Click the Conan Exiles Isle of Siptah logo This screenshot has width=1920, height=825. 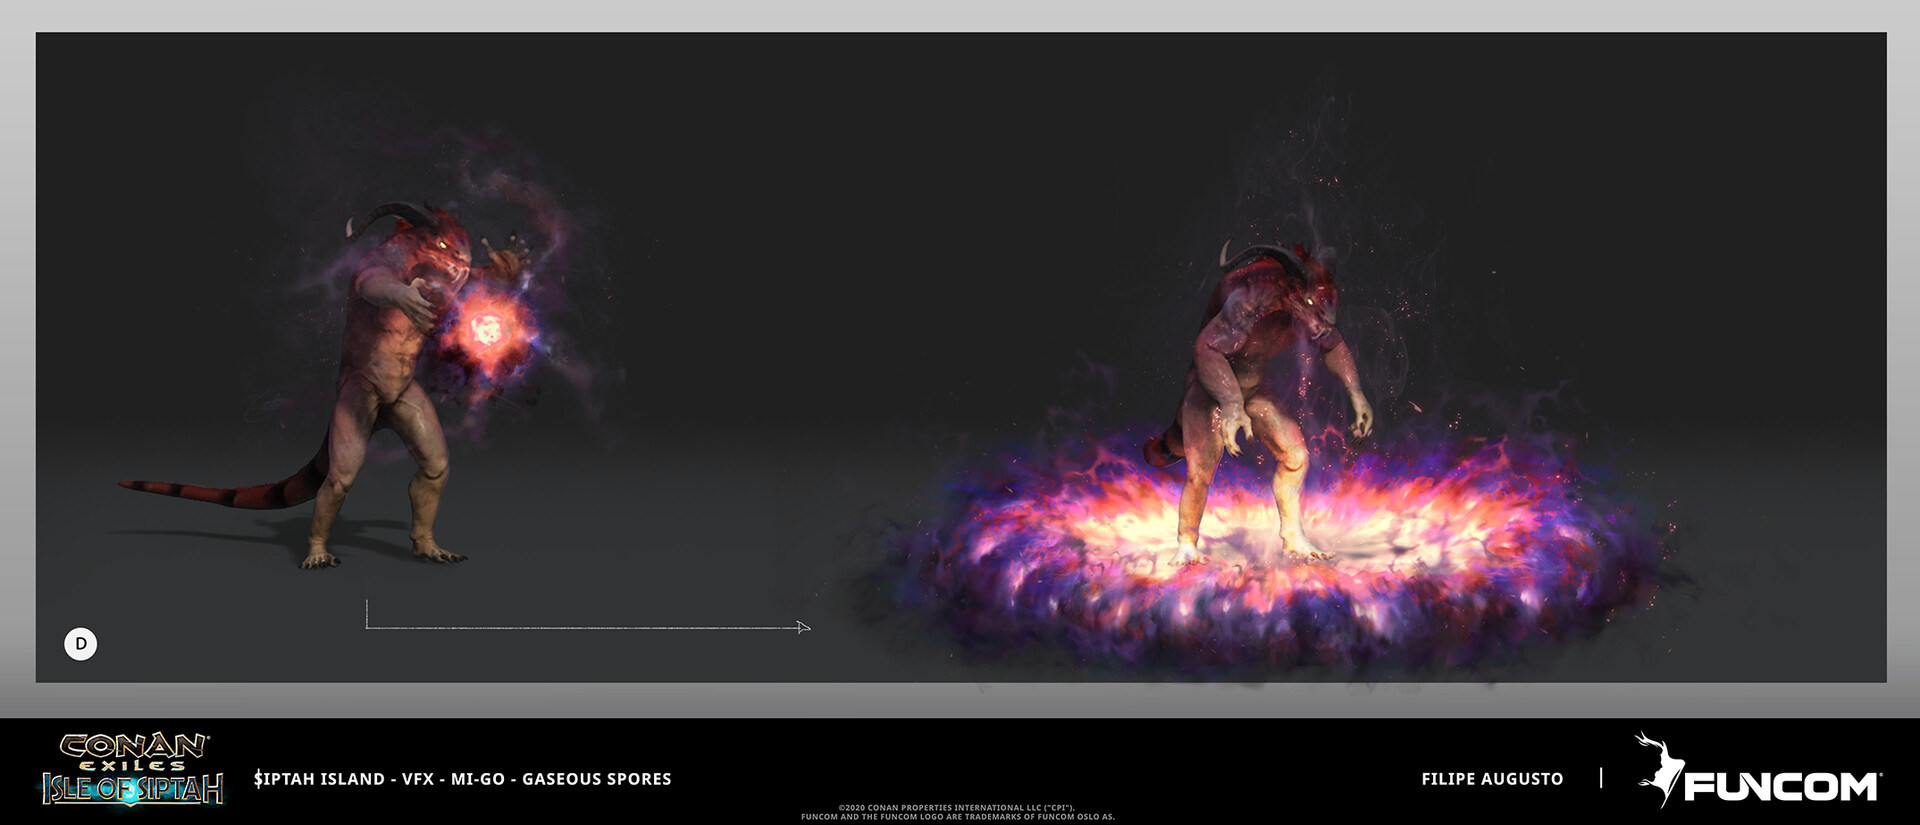[133, 769]
